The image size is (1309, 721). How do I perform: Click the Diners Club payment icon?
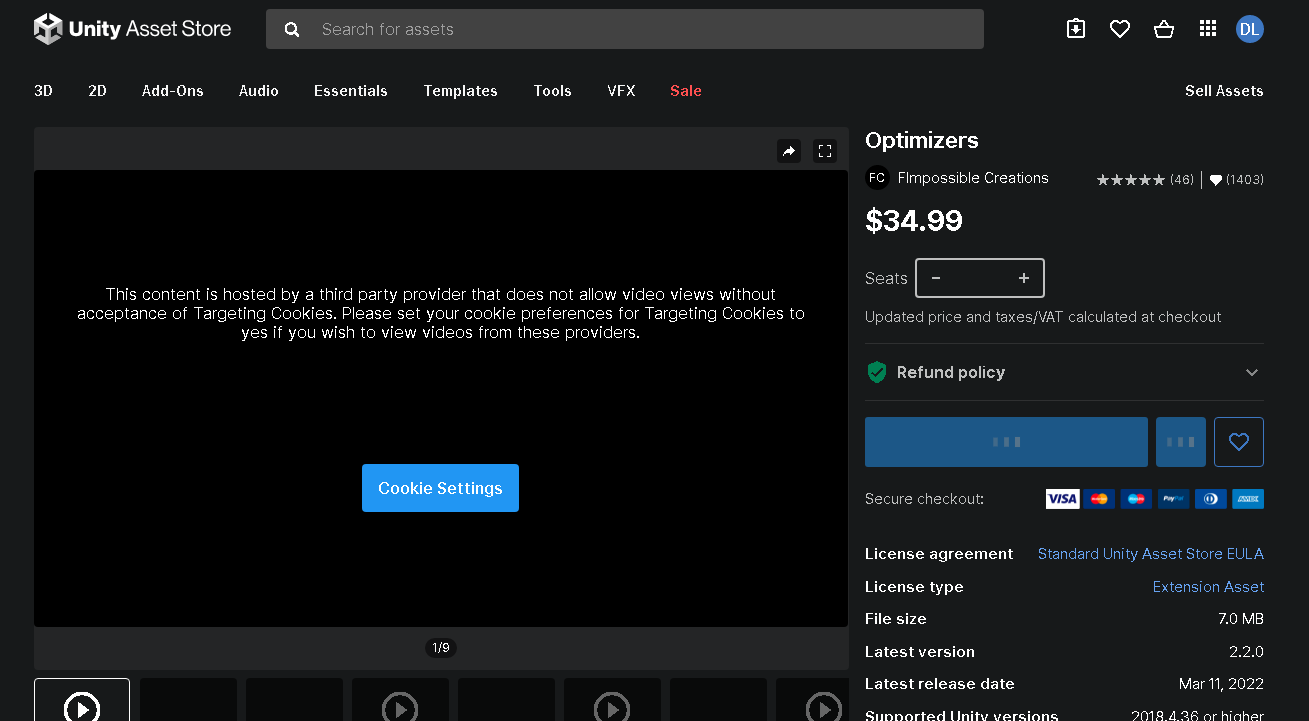click(x=1210, y=499)
